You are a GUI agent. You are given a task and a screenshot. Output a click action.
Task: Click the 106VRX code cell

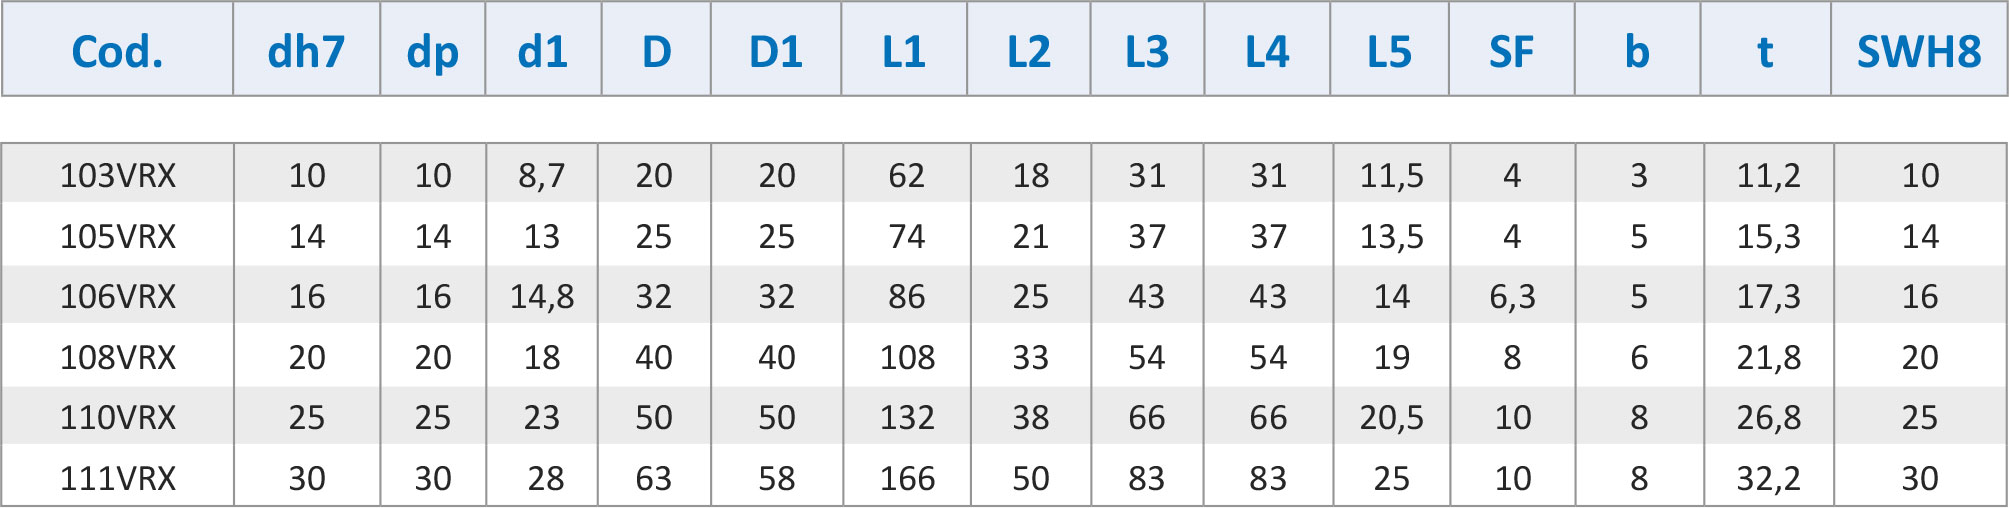click(118, 296)
